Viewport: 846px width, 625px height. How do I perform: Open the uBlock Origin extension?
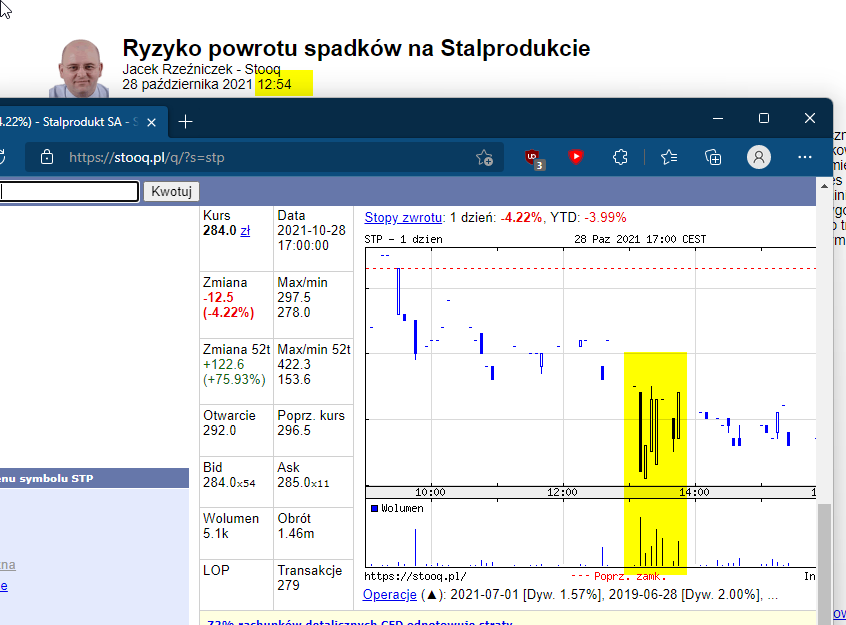pos(534,158)
